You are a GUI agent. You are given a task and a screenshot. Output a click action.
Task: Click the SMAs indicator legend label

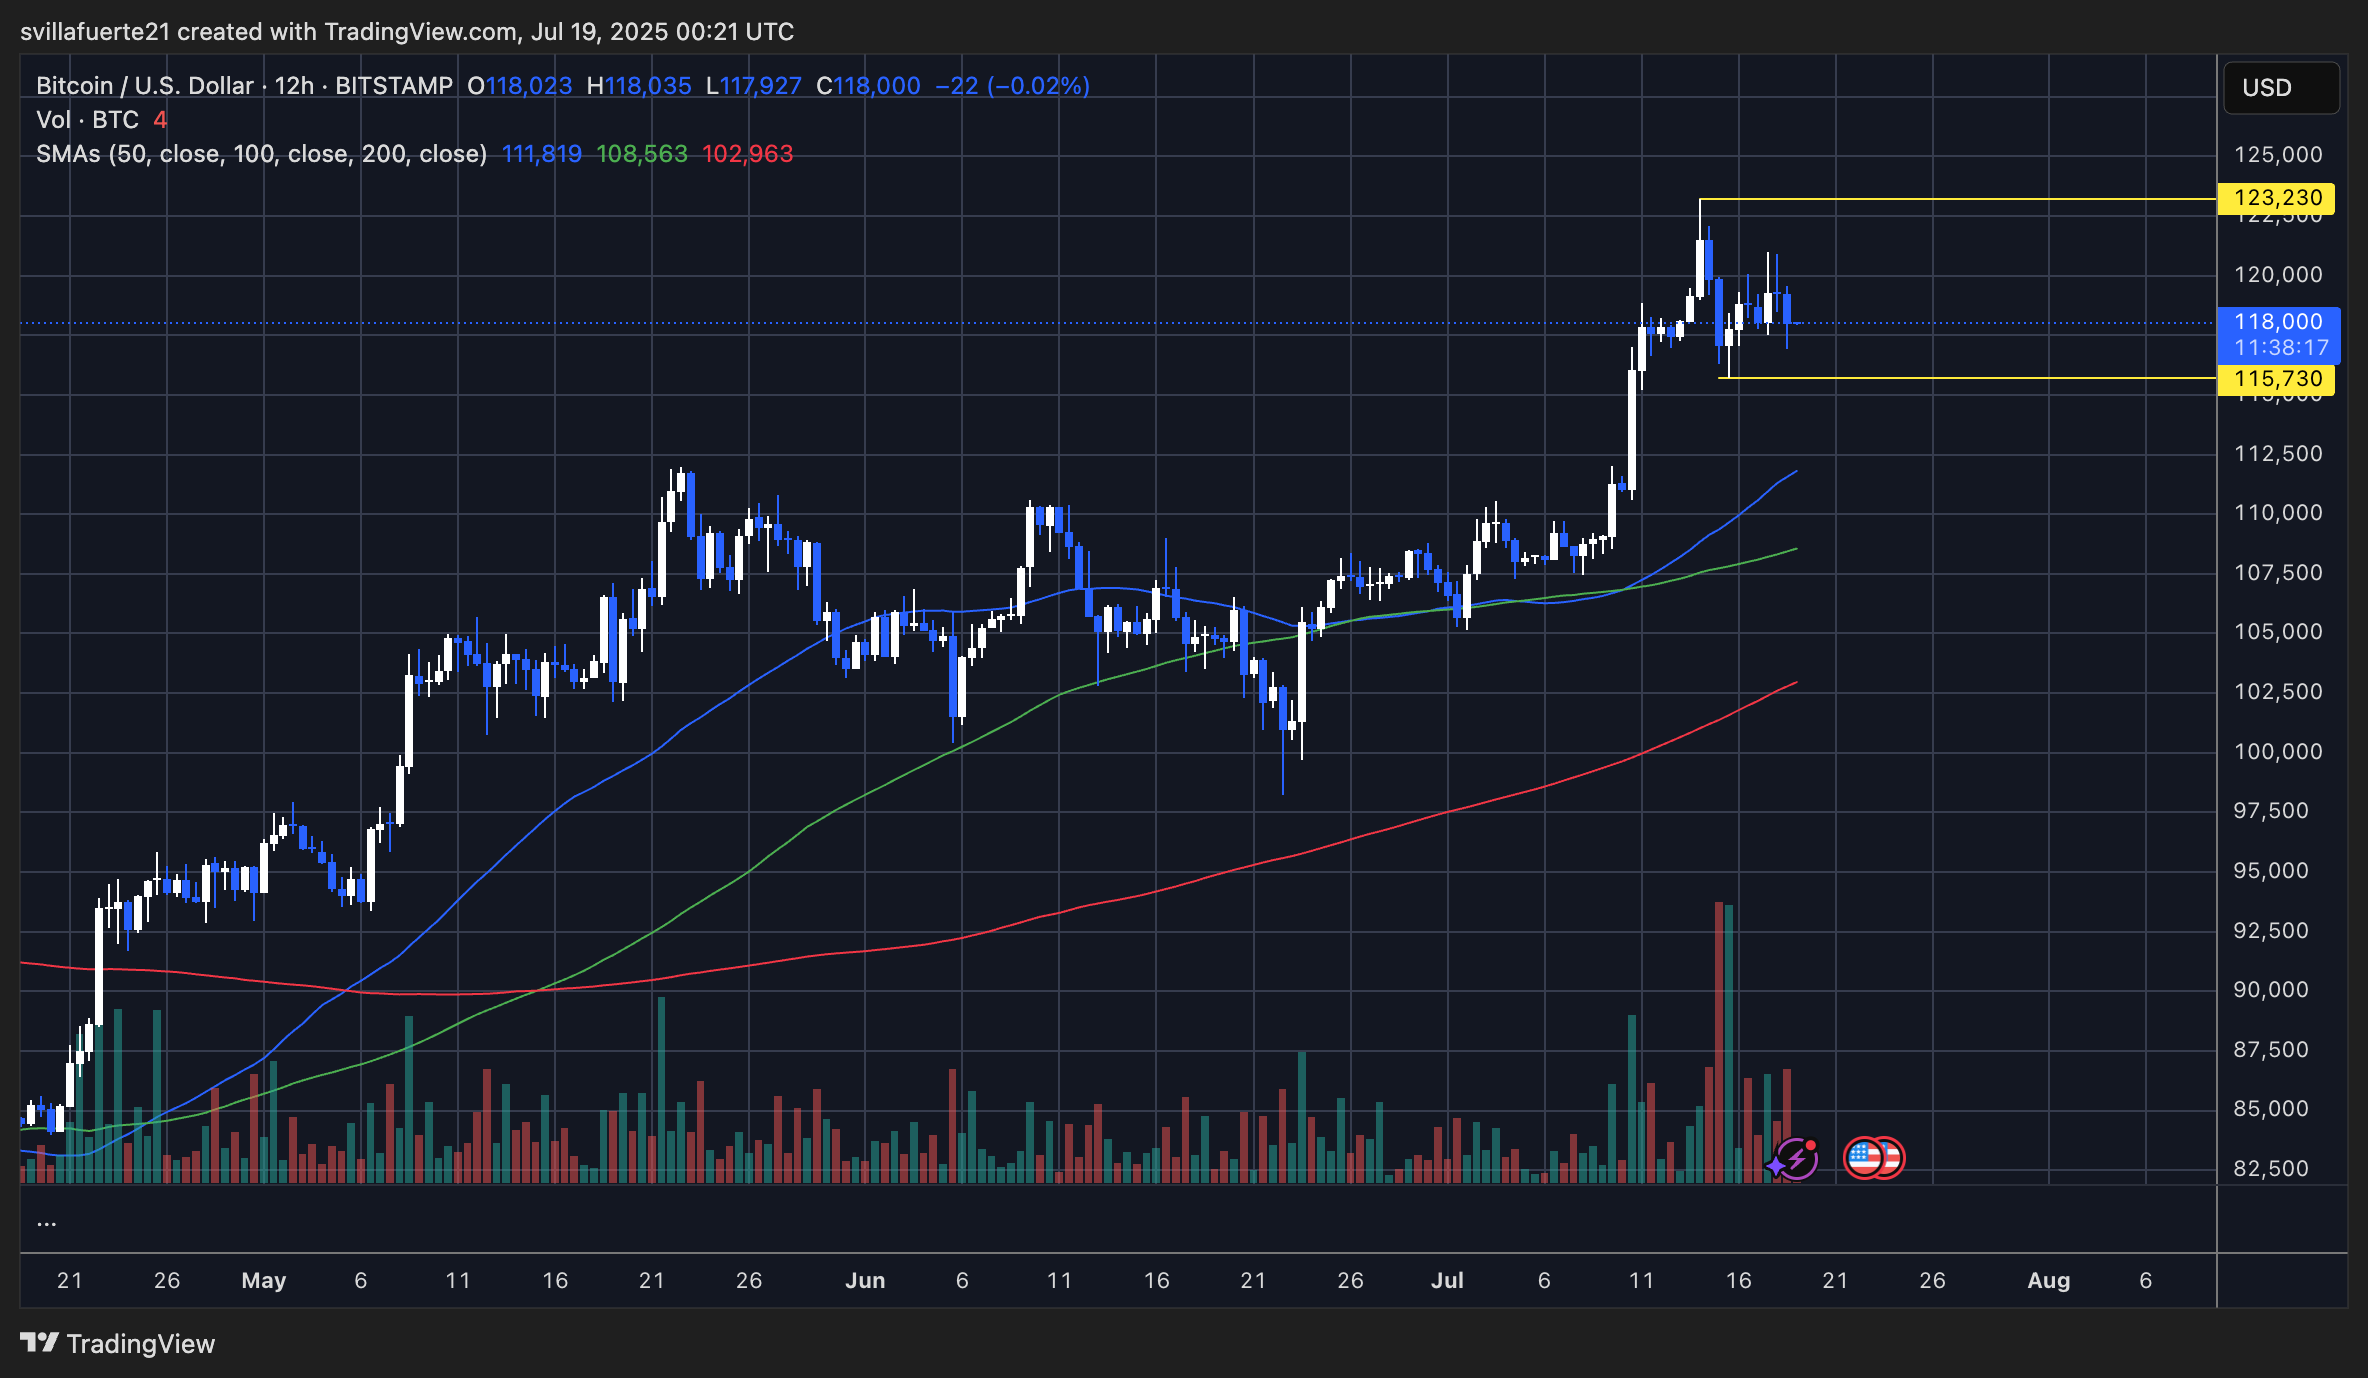tap(261, 154)
